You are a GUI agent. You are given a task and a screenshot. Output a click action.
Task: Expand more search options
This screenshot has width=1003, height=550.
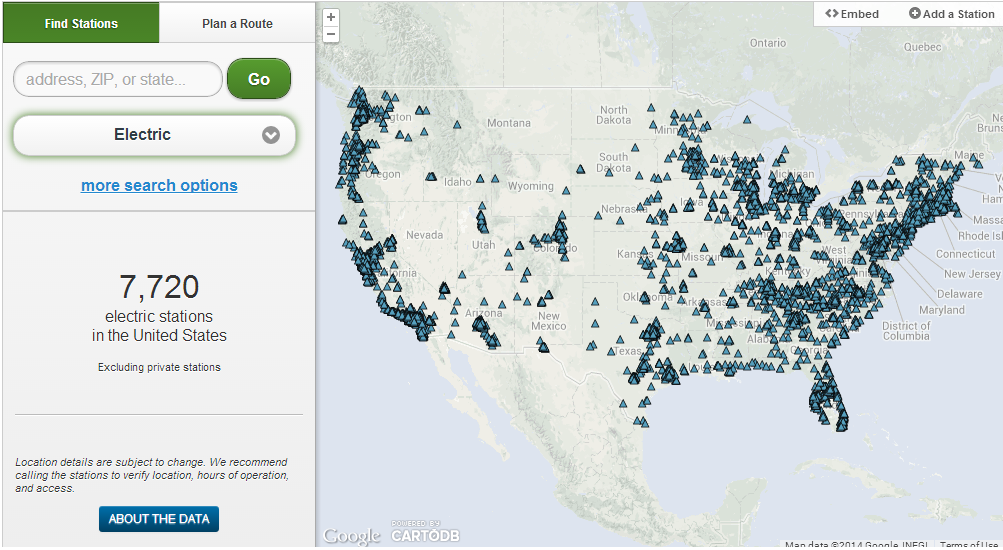click(x=159, y=185)
